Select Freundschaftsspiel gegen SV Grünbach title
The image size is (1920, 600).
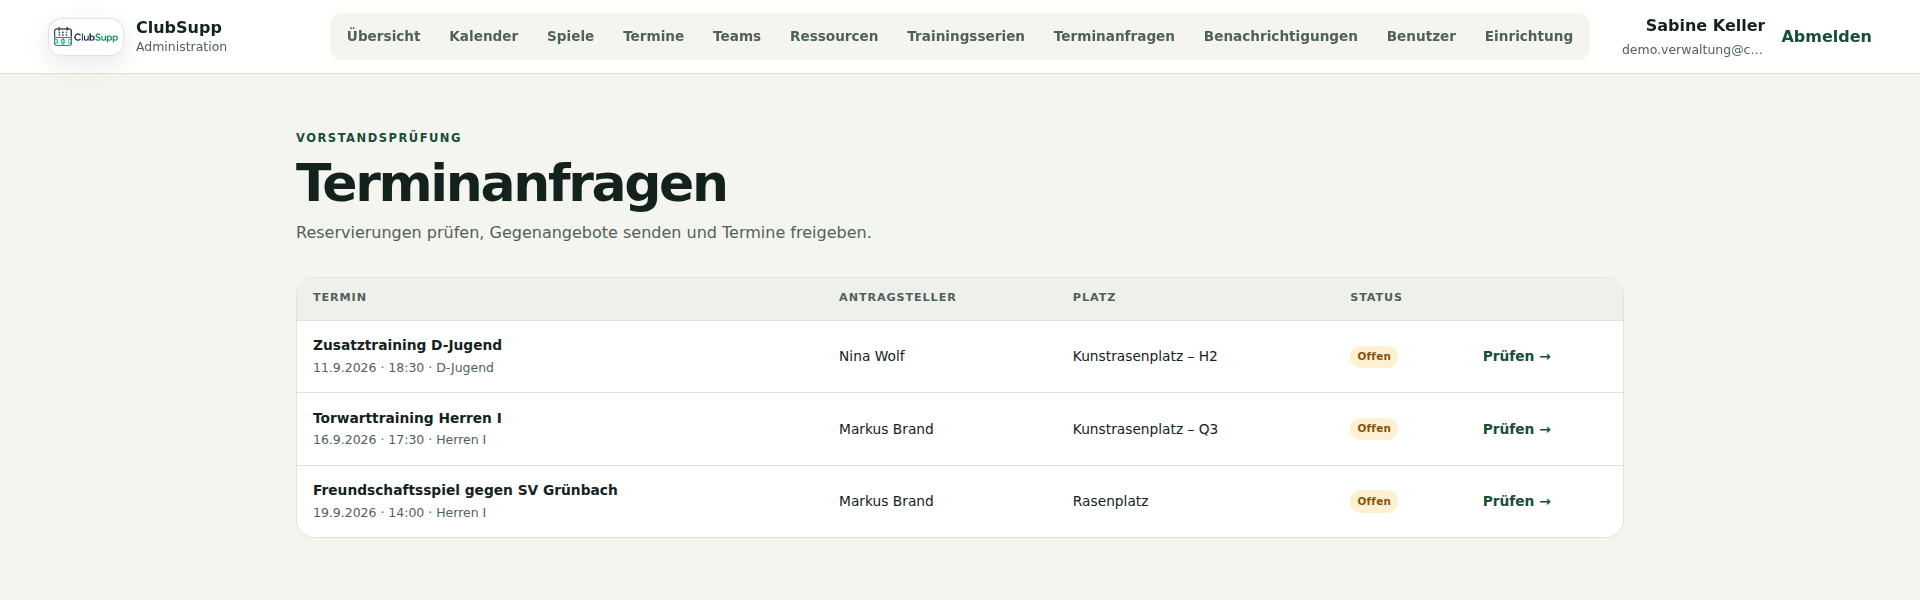tap(465, 490)
